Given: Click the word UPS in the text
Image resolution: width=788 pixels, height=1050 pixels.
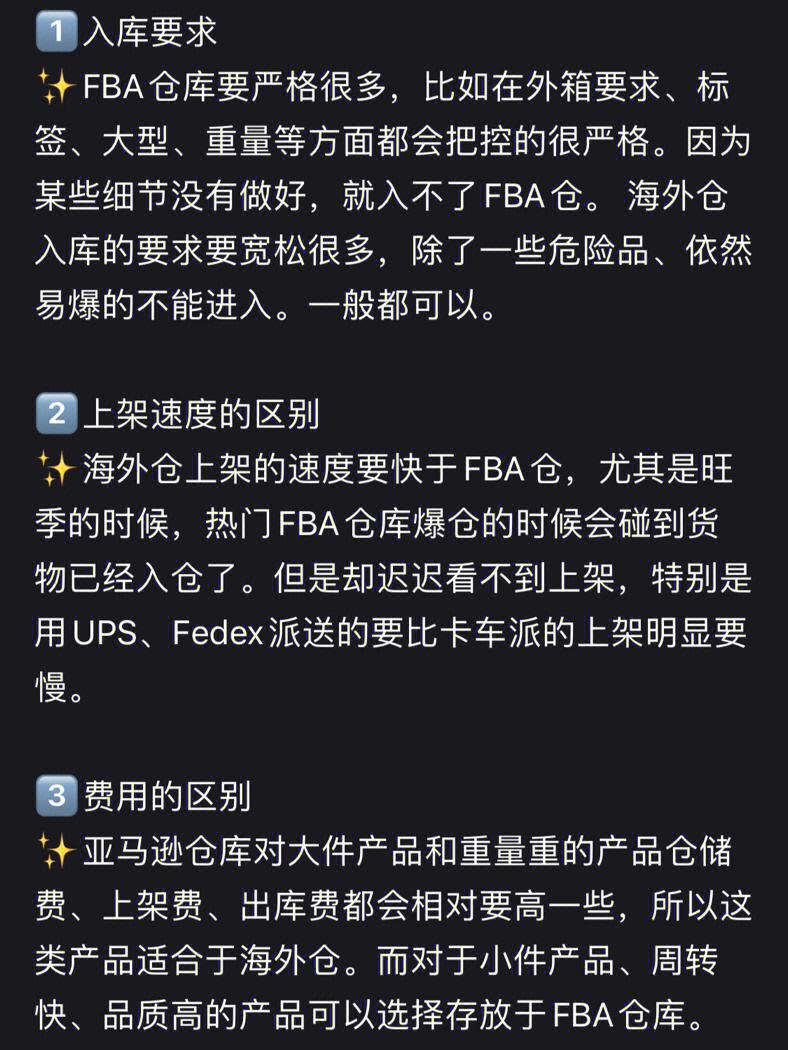Looking at the screenshot, I should [104, 632].
